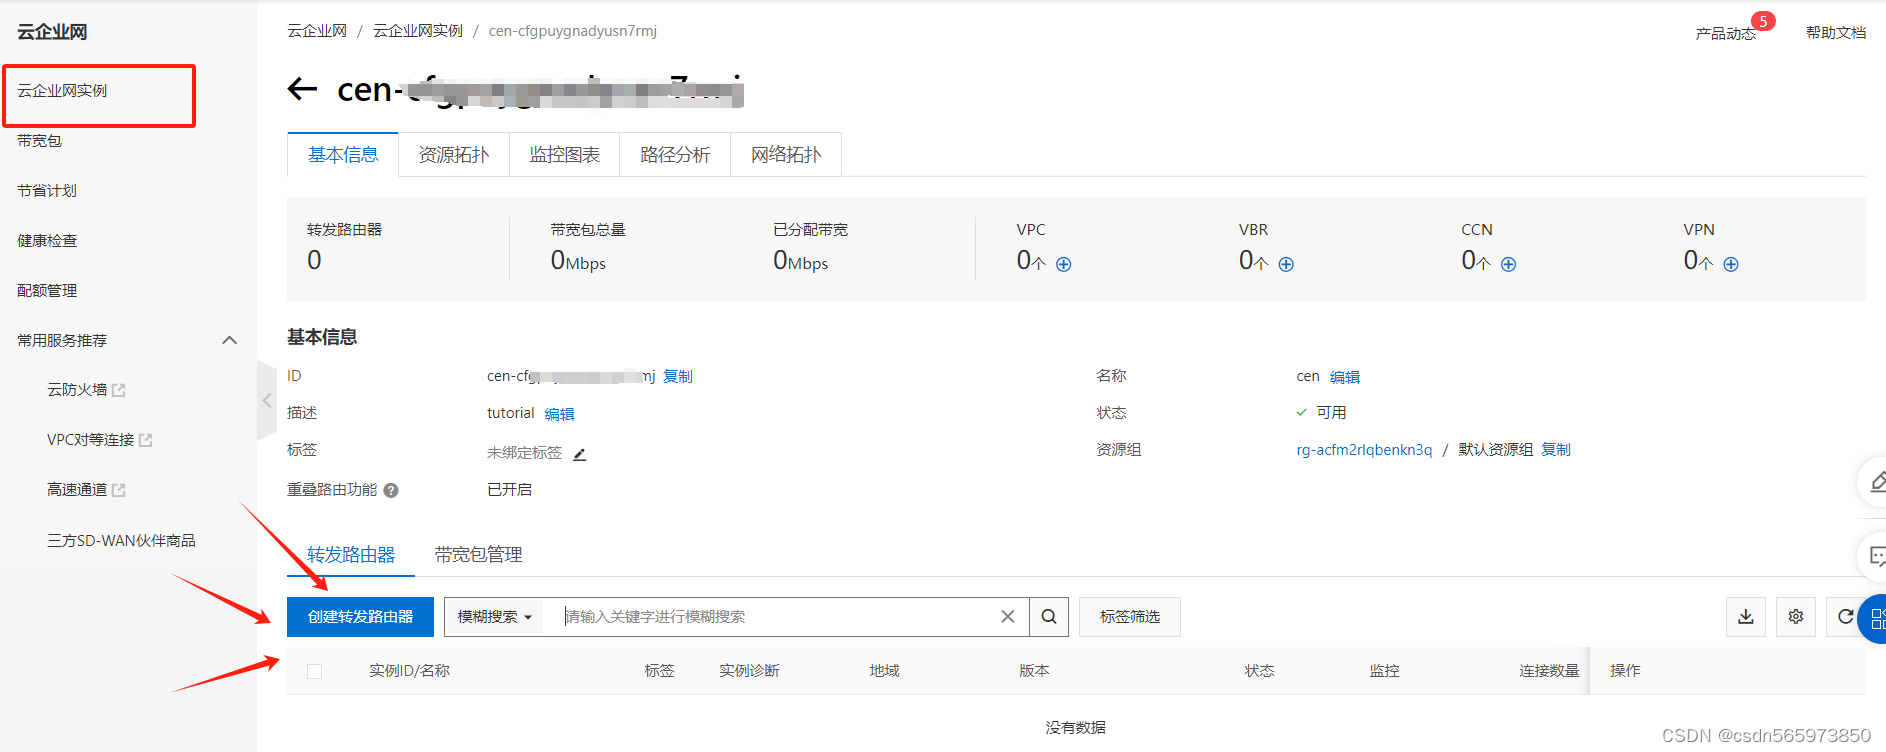Clear the search field with X icon
This screenshot has width=1886, height=752.
[x=1008, y=617]
